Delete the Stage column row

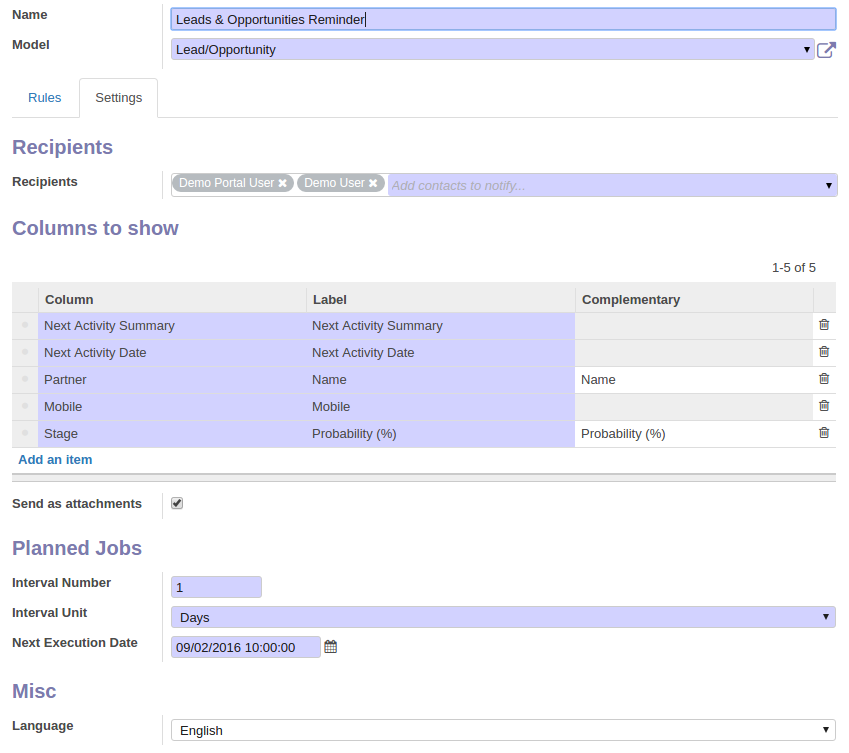pos(824,433)
